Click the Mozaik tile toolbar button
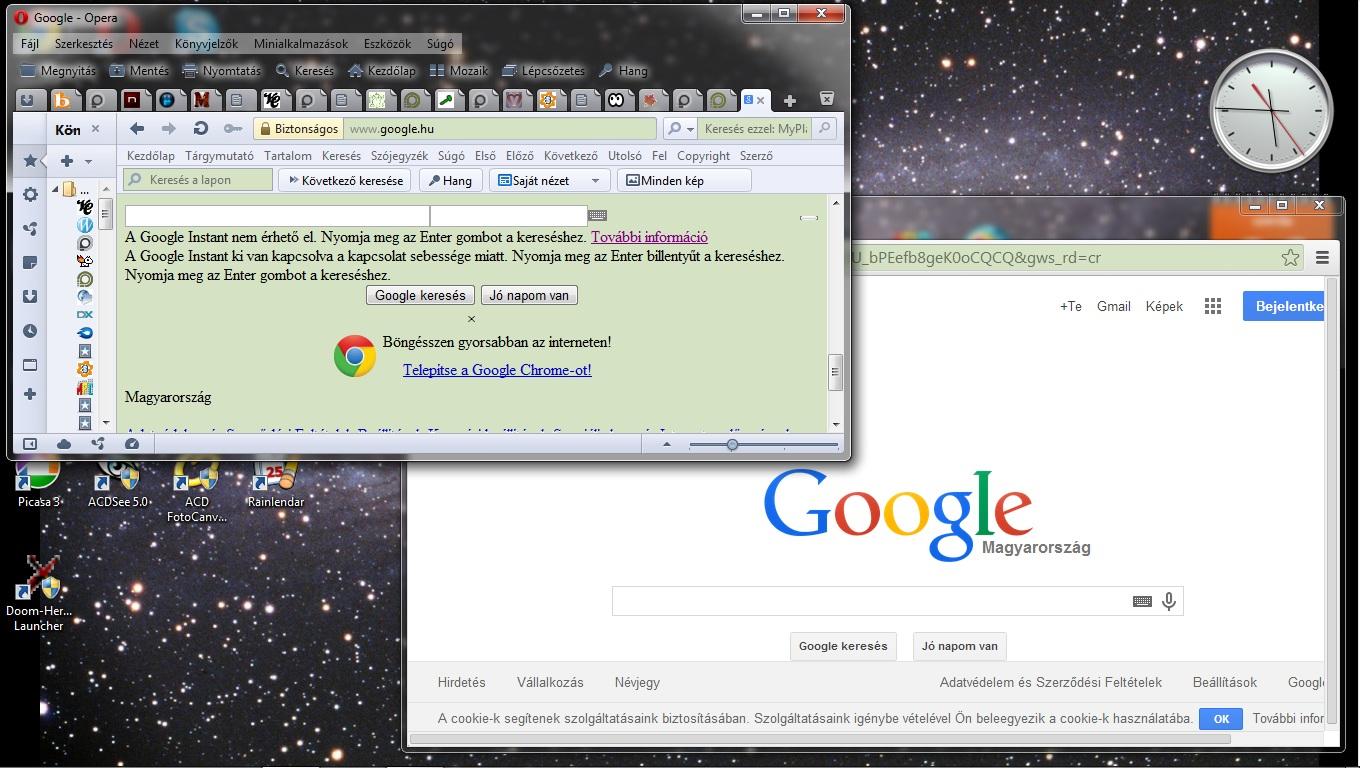1360x768 pixels. pyautogui.click(x=458, y=71)
